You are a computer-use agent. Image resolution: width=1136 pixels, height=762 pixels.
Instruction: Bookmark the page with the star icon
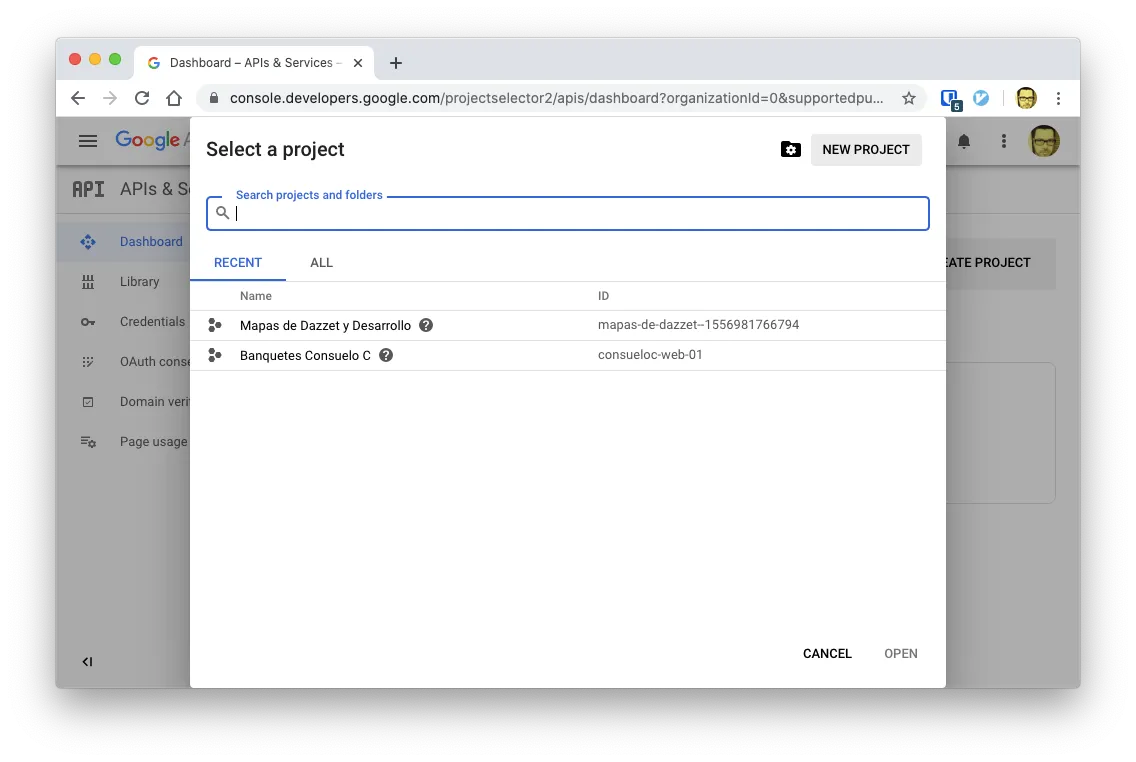tap(909, 98)
